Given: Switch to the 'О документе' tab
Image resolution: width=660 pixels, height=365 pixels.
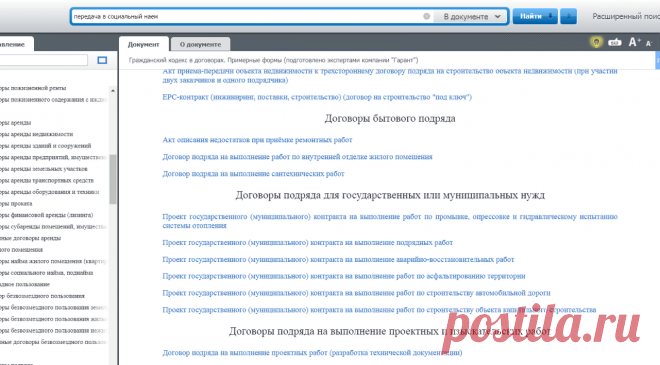Looking at the screenshot, I should coord(200,44).
